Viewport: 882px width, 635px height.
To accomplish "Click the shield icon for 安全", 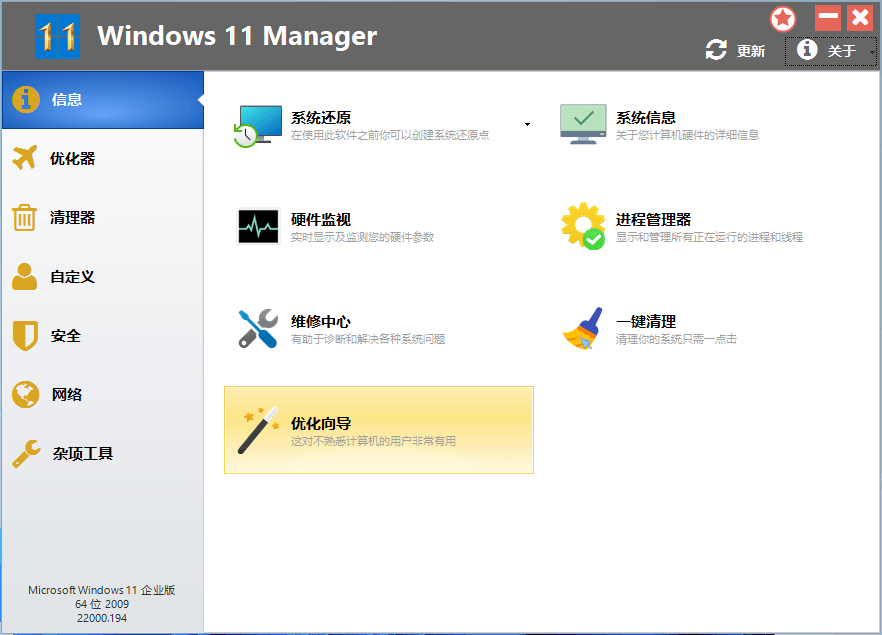I will coord(27,335).
